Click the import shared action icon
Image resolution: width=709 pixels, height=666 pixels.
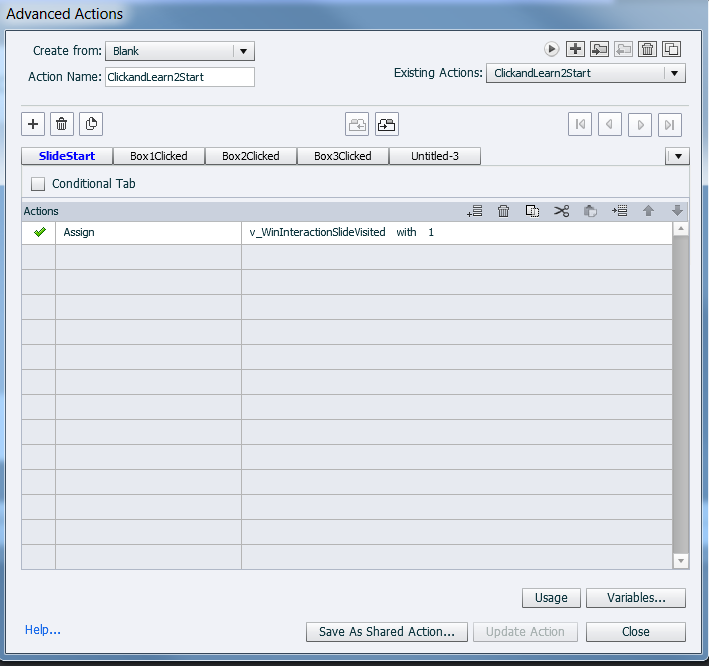(x=599, y=49)
